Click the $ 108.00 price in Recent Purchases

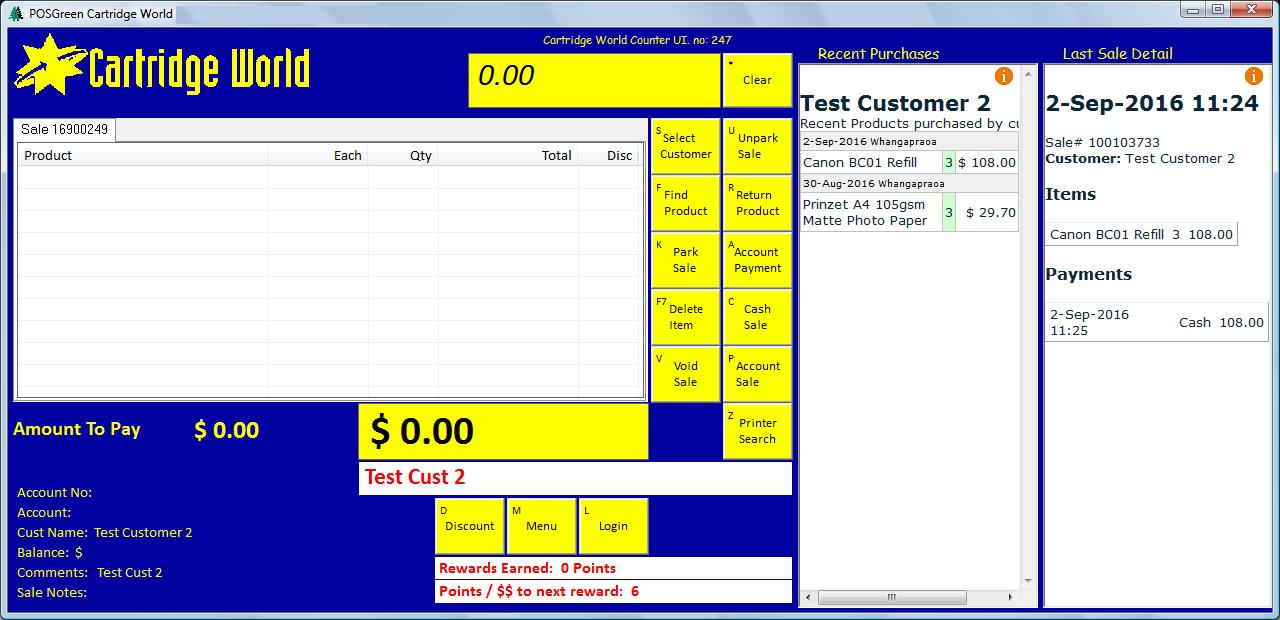click(x=987, y=162)
